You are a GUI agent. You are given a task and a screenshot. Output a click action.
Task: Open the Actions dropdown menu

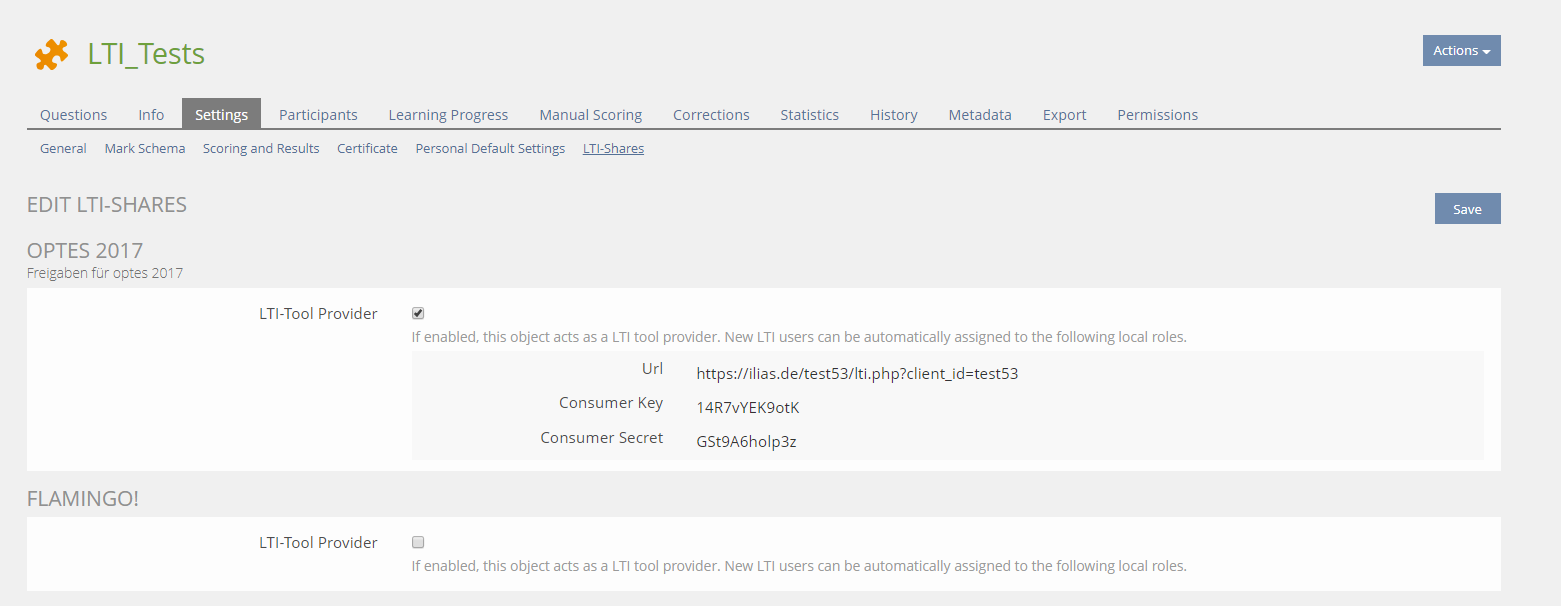coord(1461,51)
